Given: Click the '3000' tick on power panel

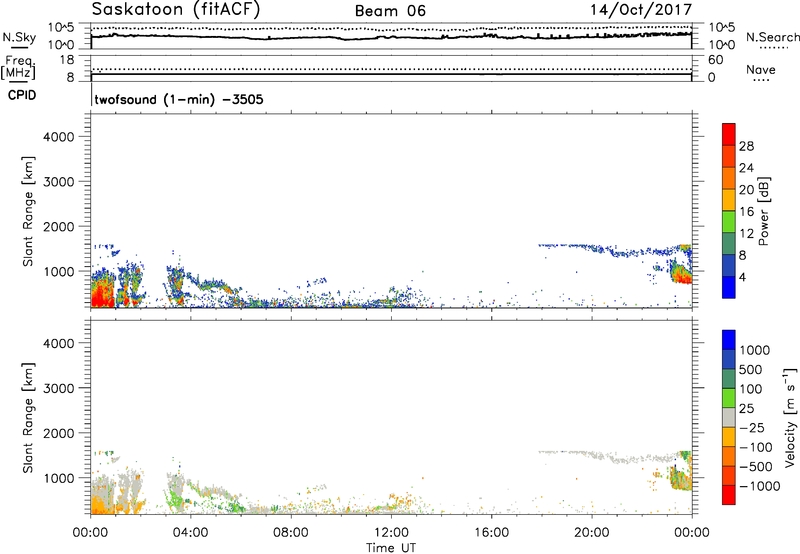Looking at the screenshot, I should click(x=58, y=182).
